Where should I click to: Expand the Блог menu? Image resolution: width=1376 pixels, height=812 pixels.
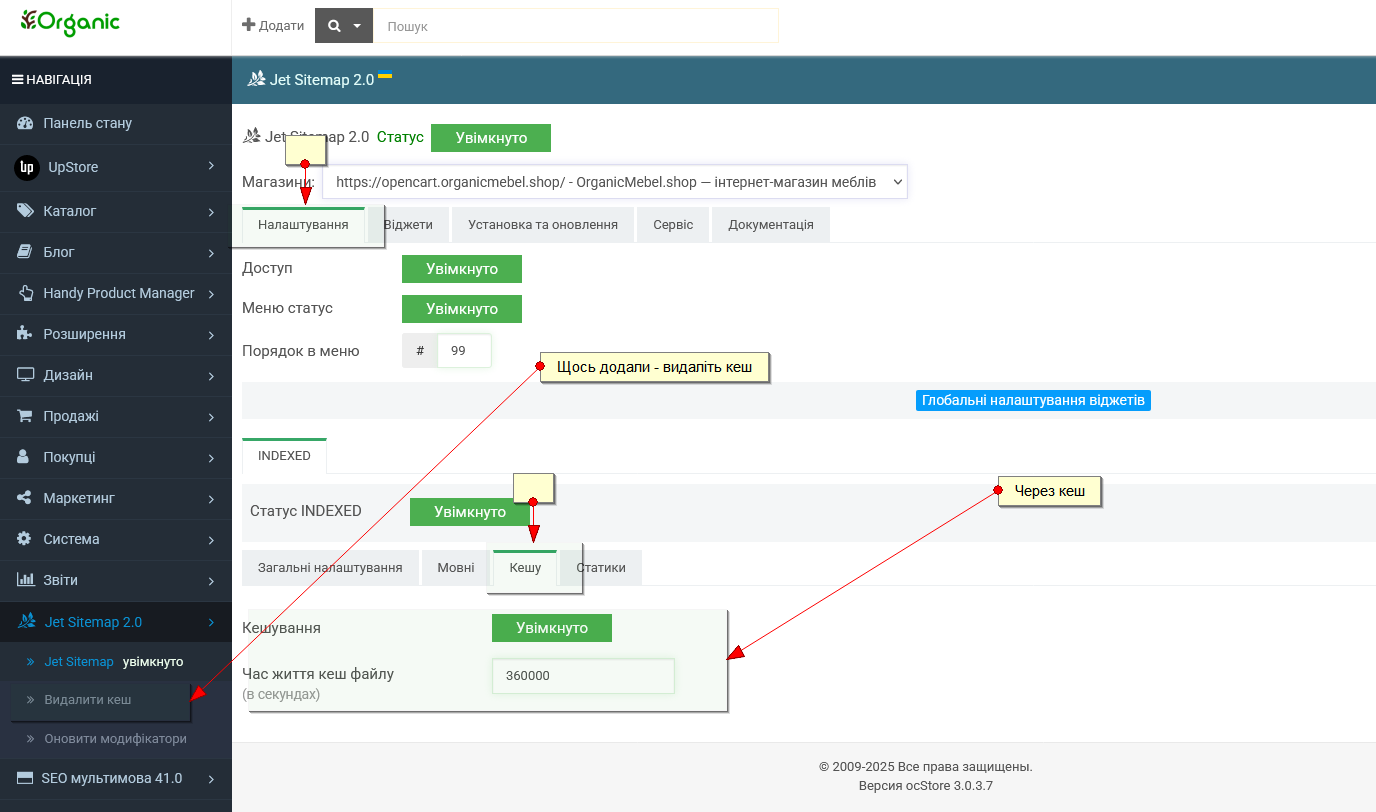[211, 252]
